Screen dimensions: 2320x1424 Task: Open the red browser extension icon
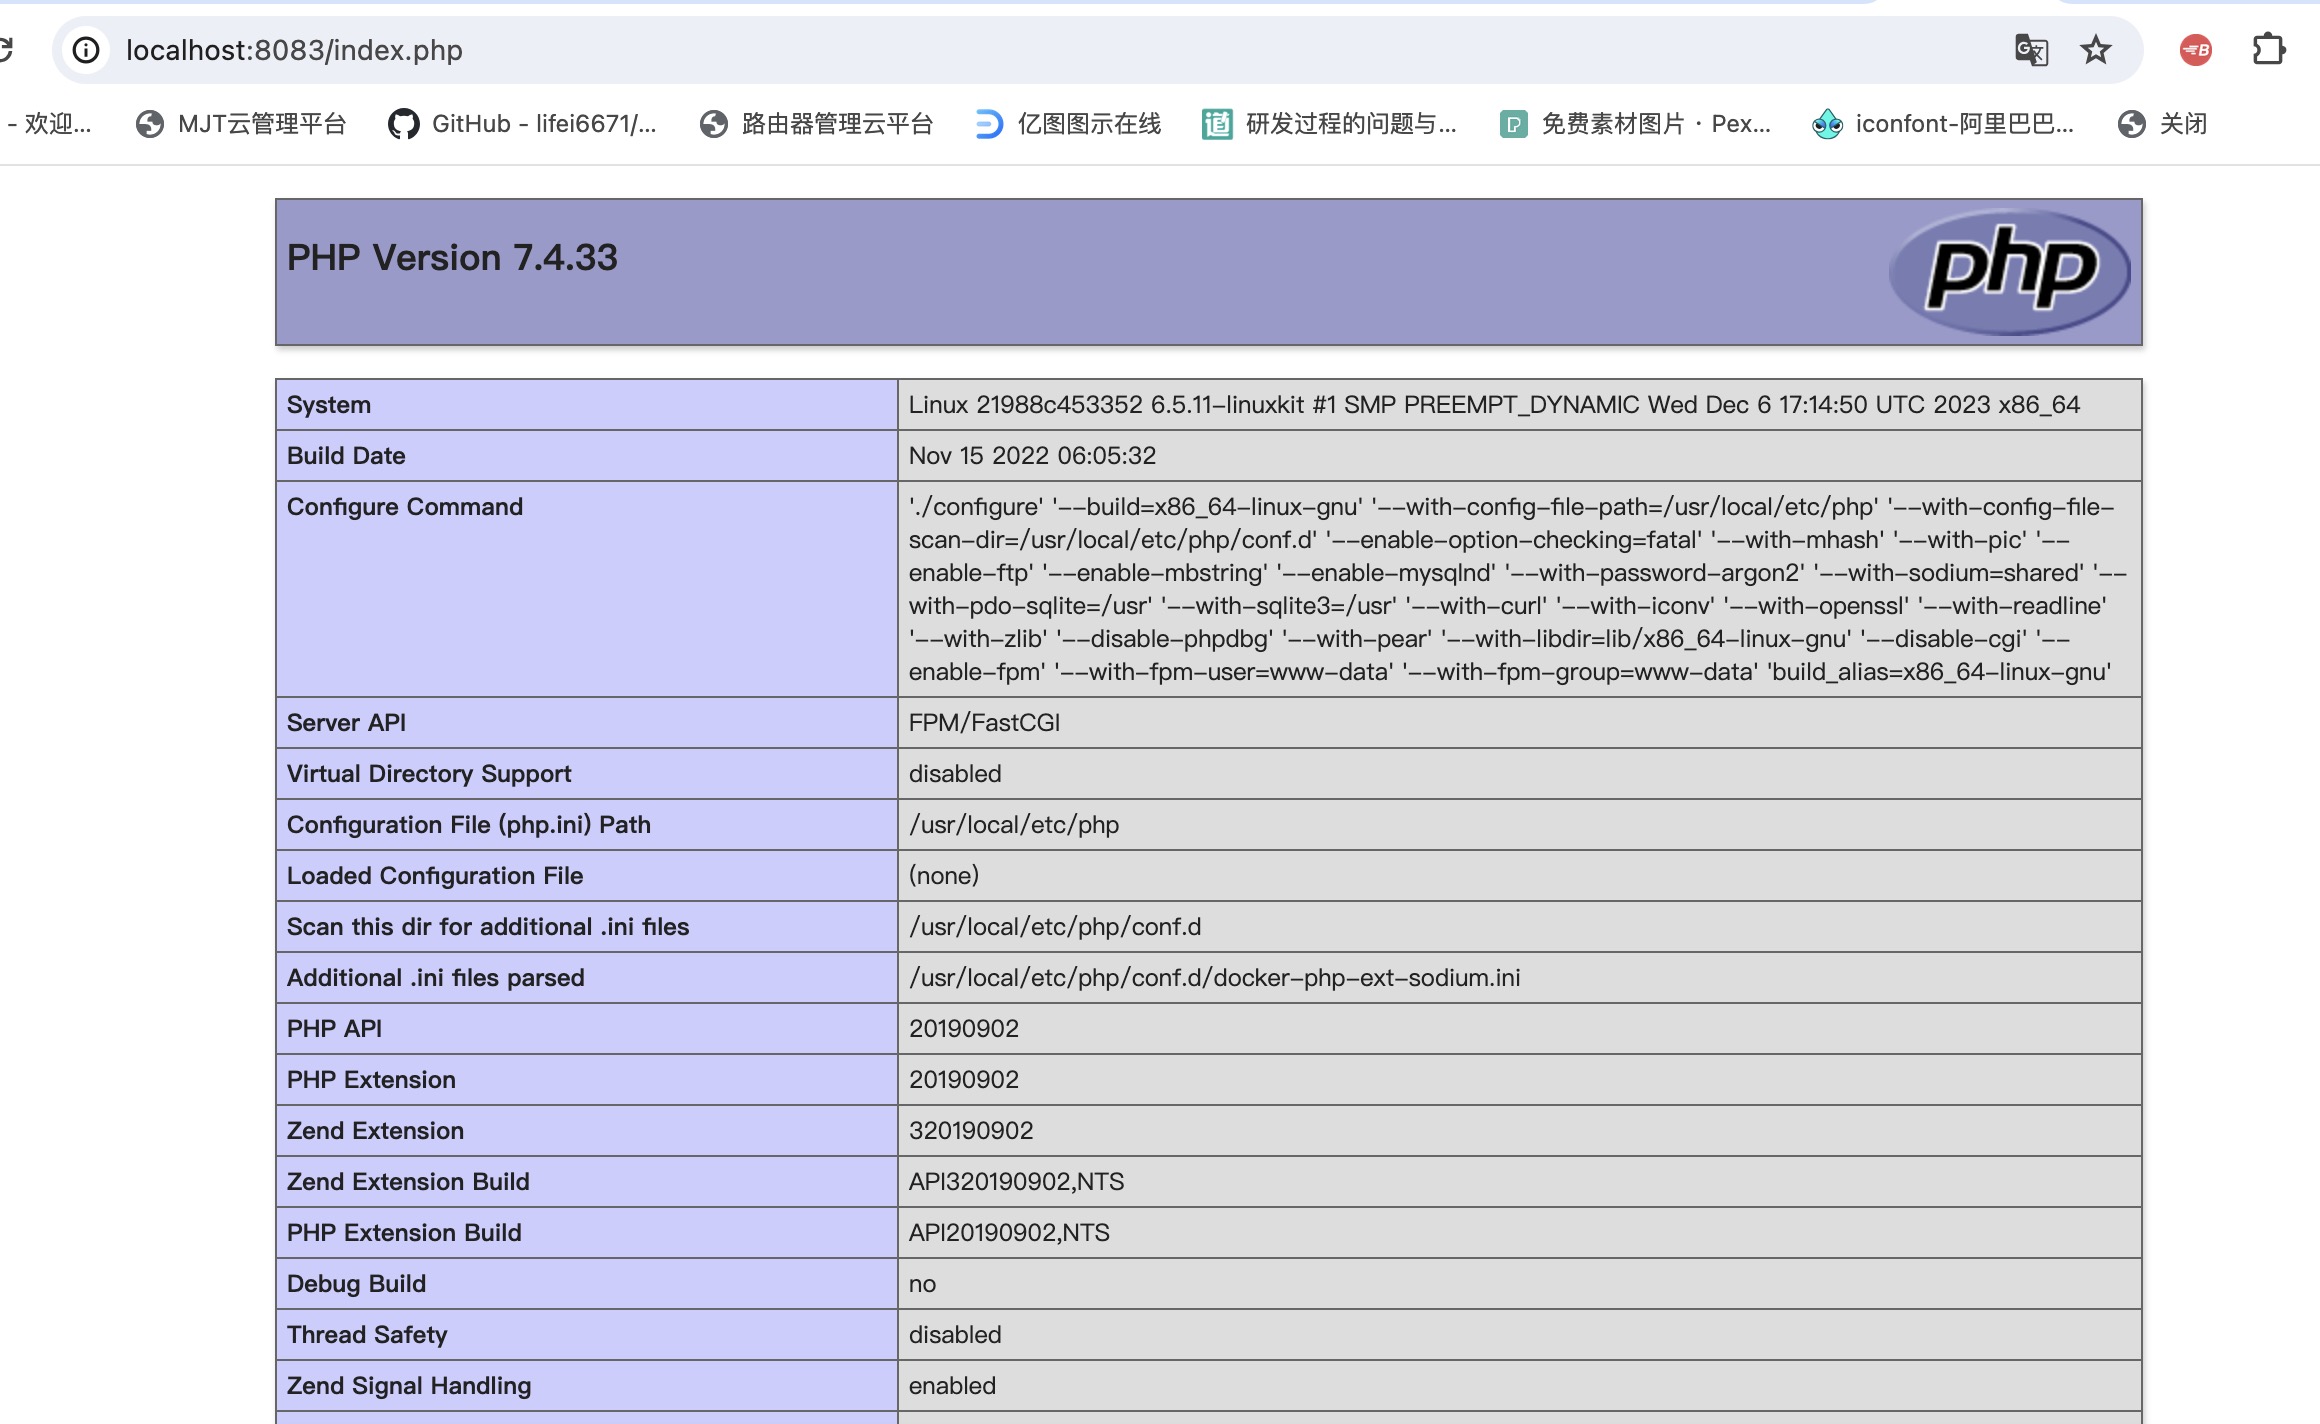tap(2196, 50)
